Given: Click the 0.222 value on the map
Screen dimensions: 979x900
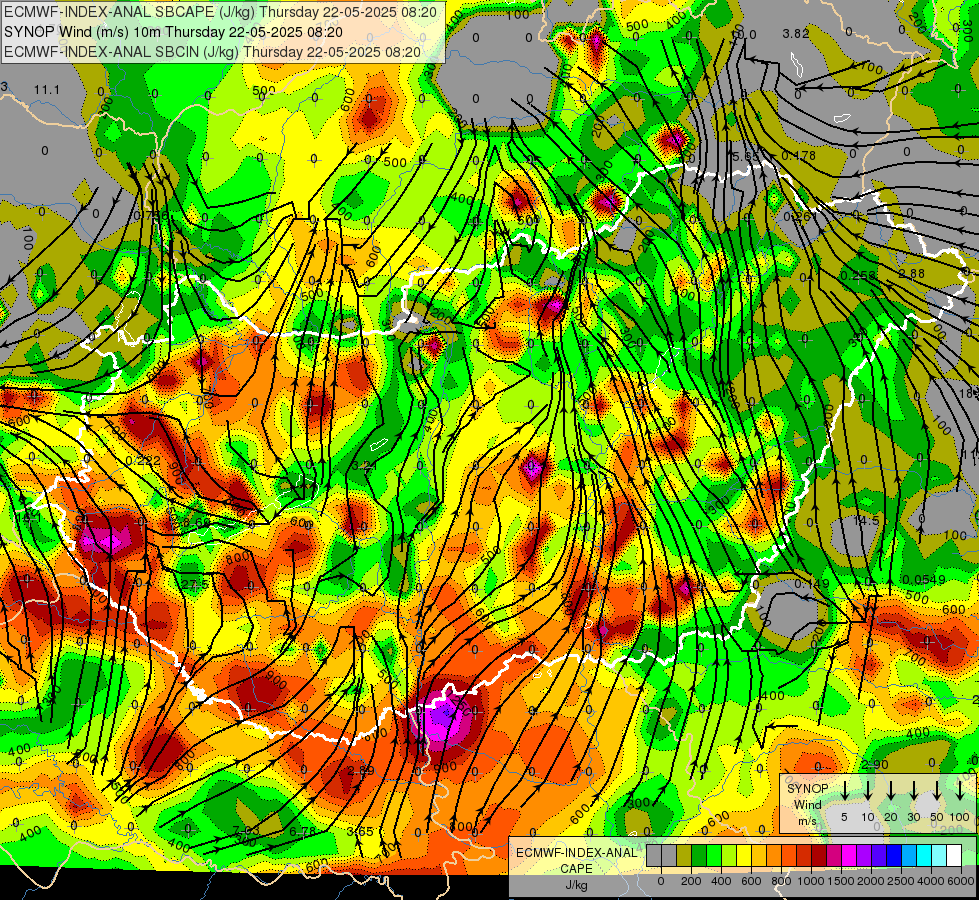Looking at the screenshot, I should pos(143,461).
